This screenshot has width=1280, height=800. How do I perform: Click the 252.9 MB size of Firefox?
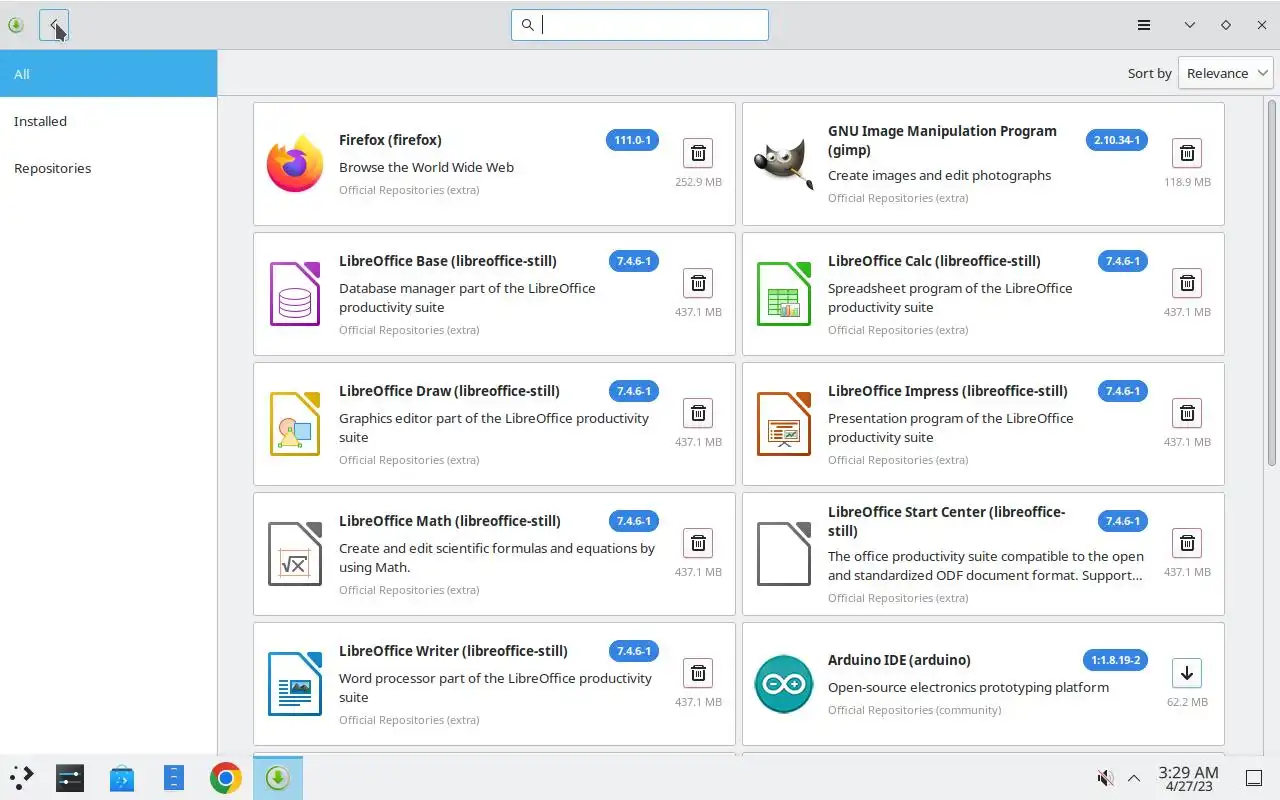point(698,182)
